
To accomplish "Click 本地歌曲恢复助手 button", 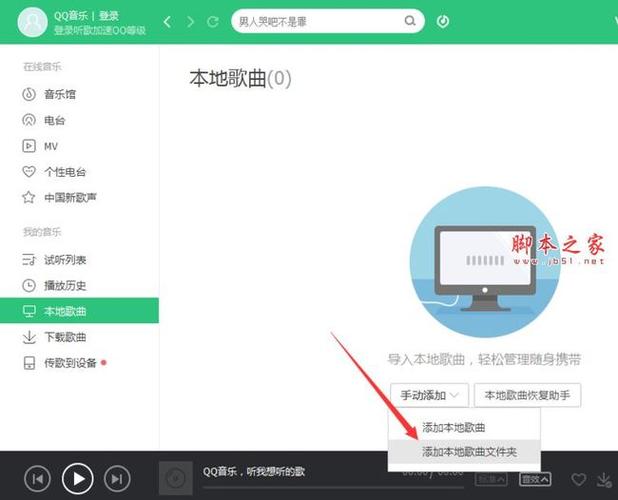I will point(527,395).
